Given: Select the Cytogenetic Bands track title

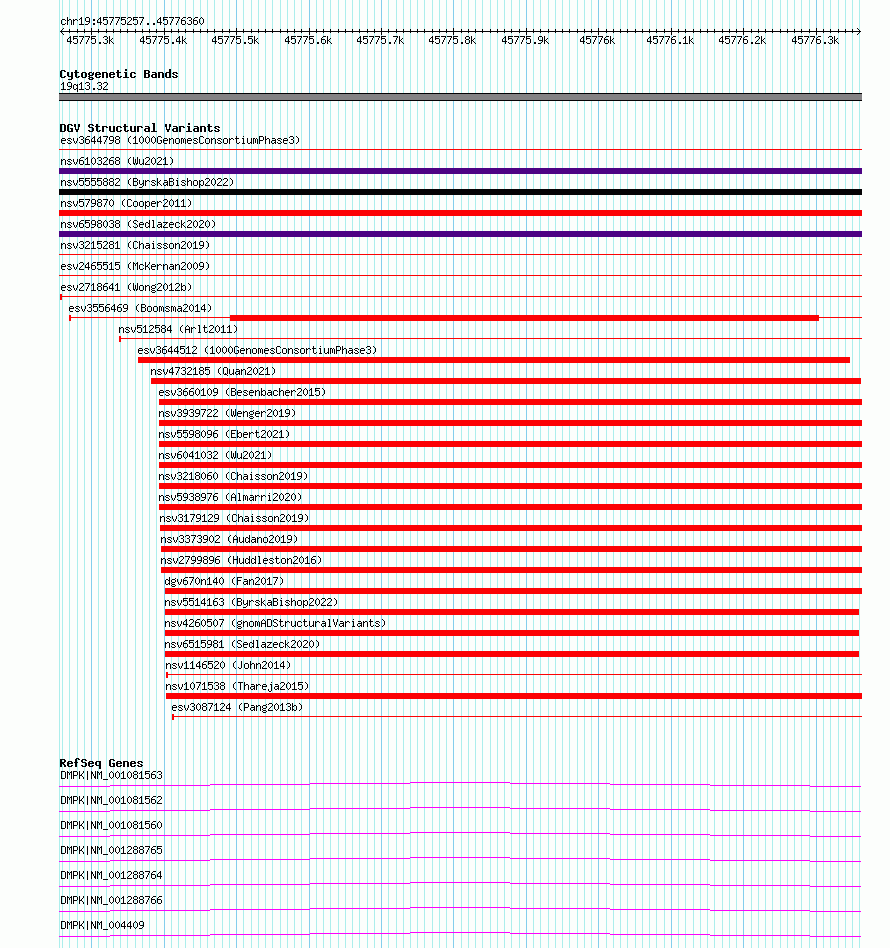Looking at the screenshot, I should point(119,74).
